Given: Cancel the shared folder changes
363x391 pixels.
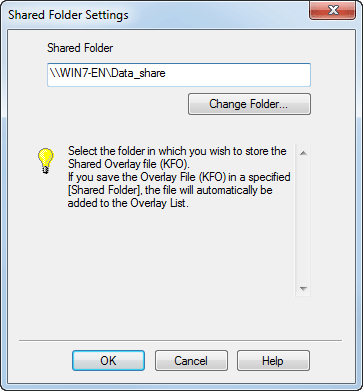Looking at the screenshot, I should tap(191, 361).
